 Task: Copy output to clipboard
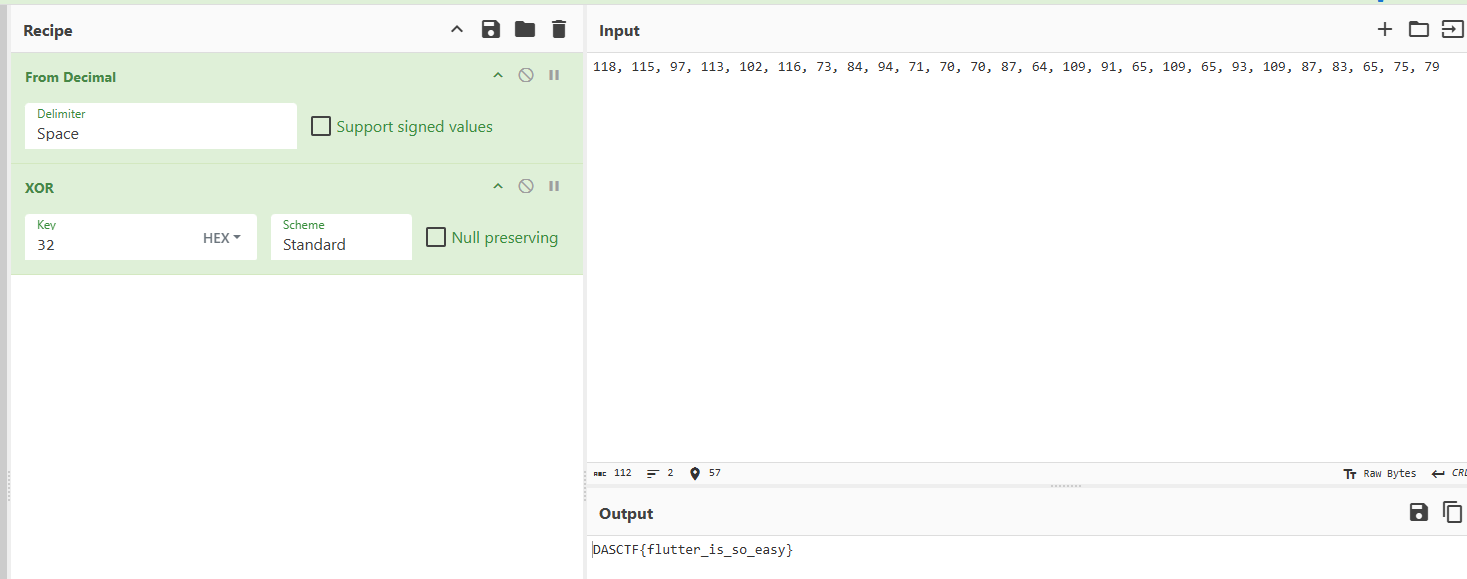[x=1452, y=513]
